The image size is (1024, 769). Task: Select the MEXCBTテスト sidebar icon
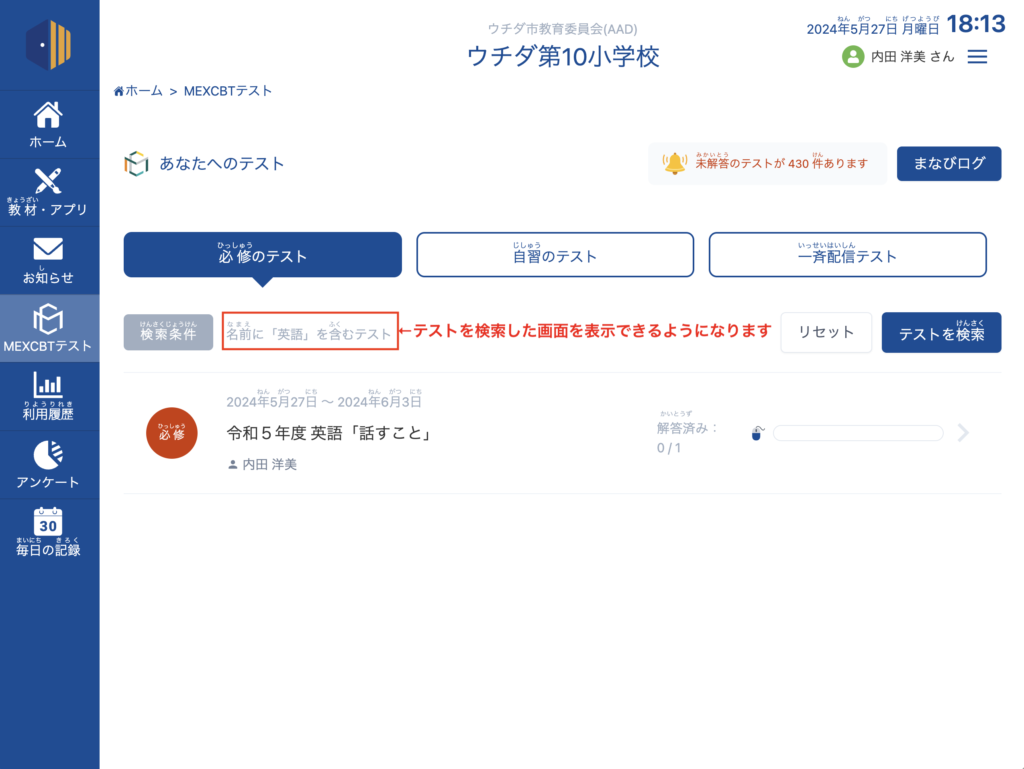point(48,318)
